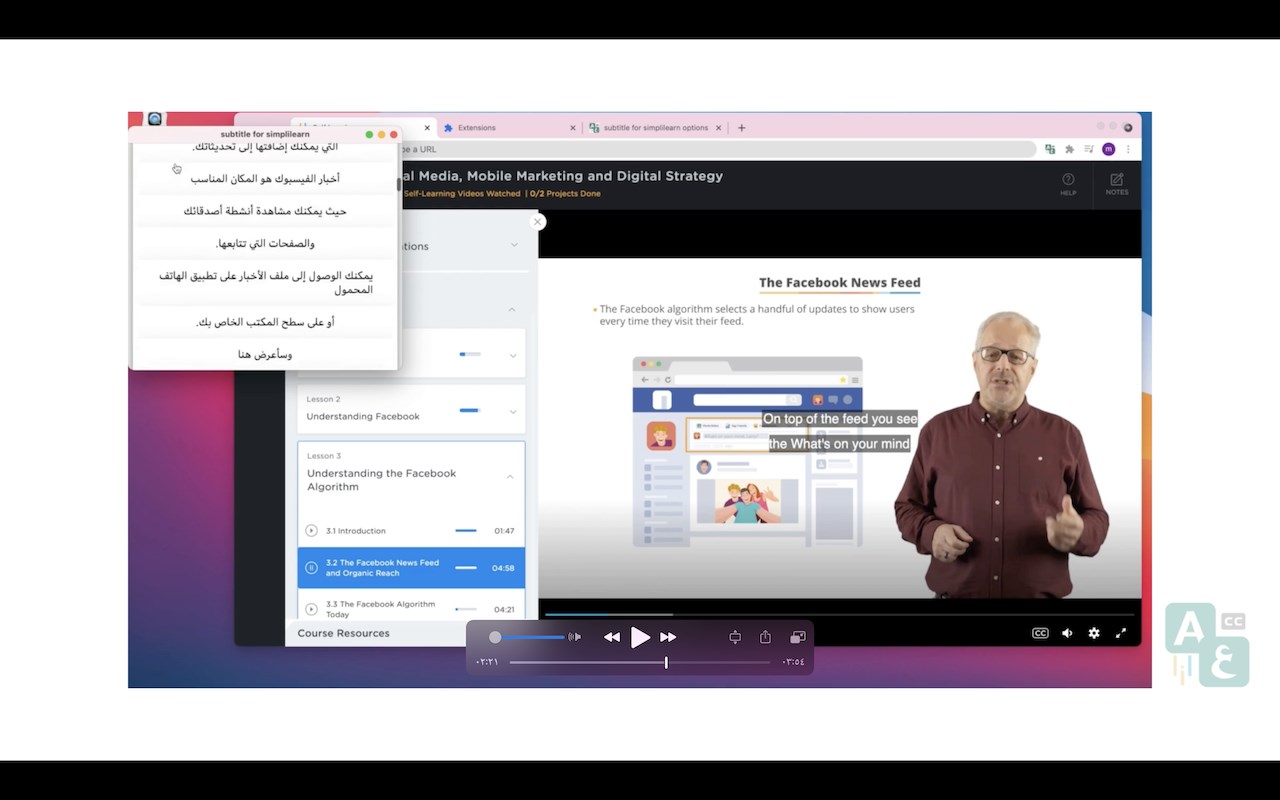Close the first Chrome tab

[427, 128]
